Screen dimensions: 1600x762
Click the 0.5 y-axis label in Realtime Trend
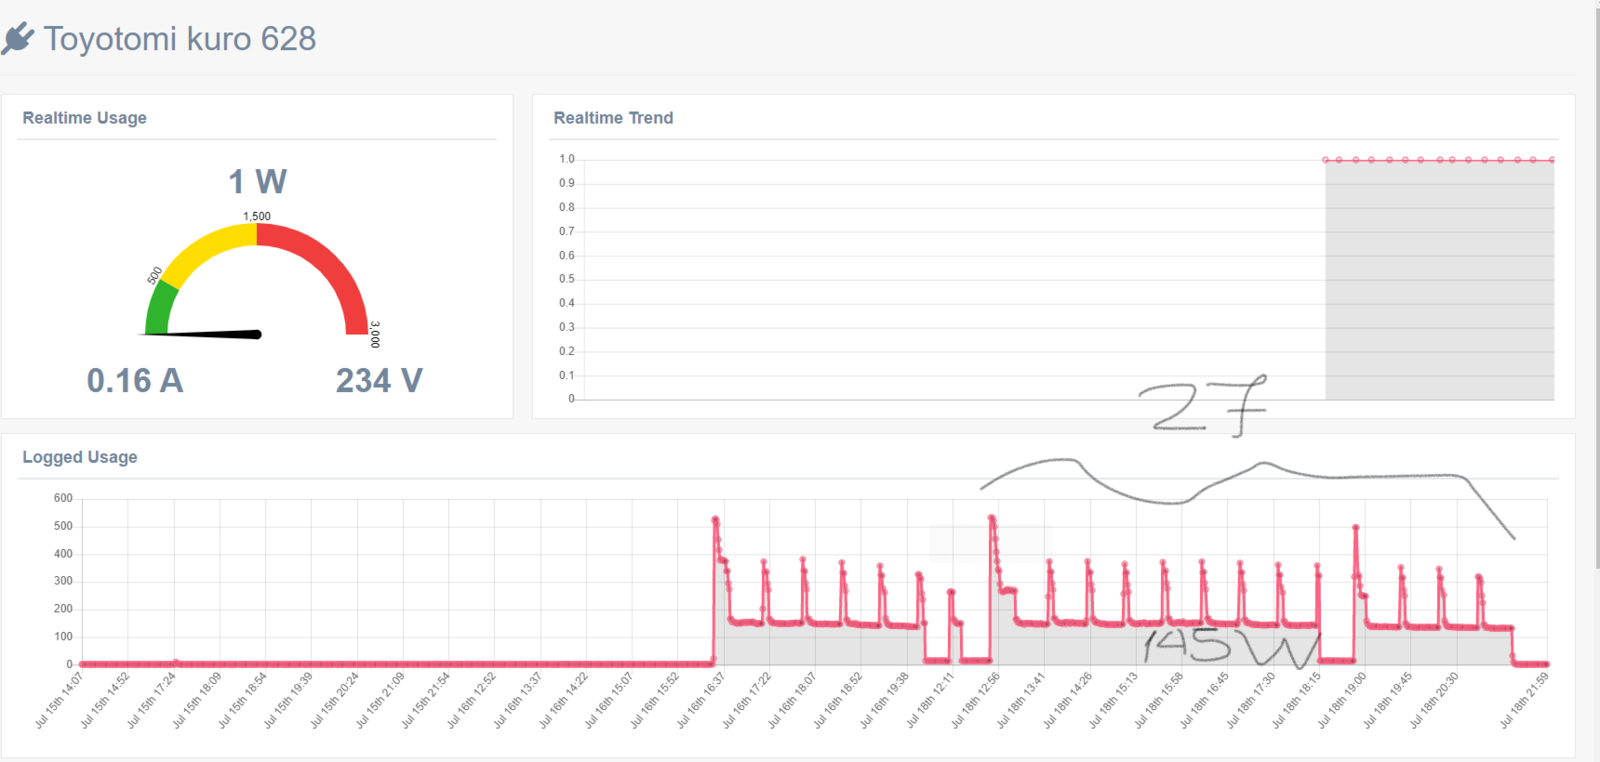[567, 279]
